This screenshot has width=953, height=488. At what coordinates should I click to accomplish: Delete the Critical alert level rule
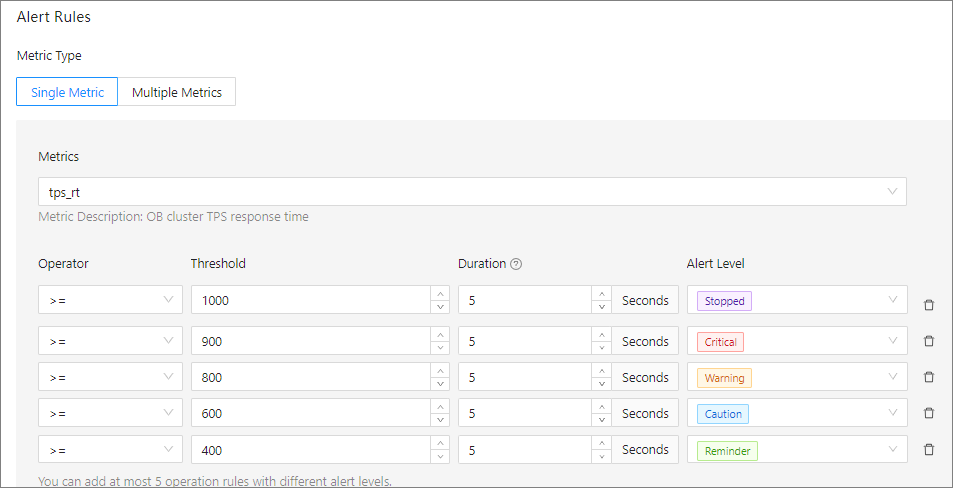point(928,341)
